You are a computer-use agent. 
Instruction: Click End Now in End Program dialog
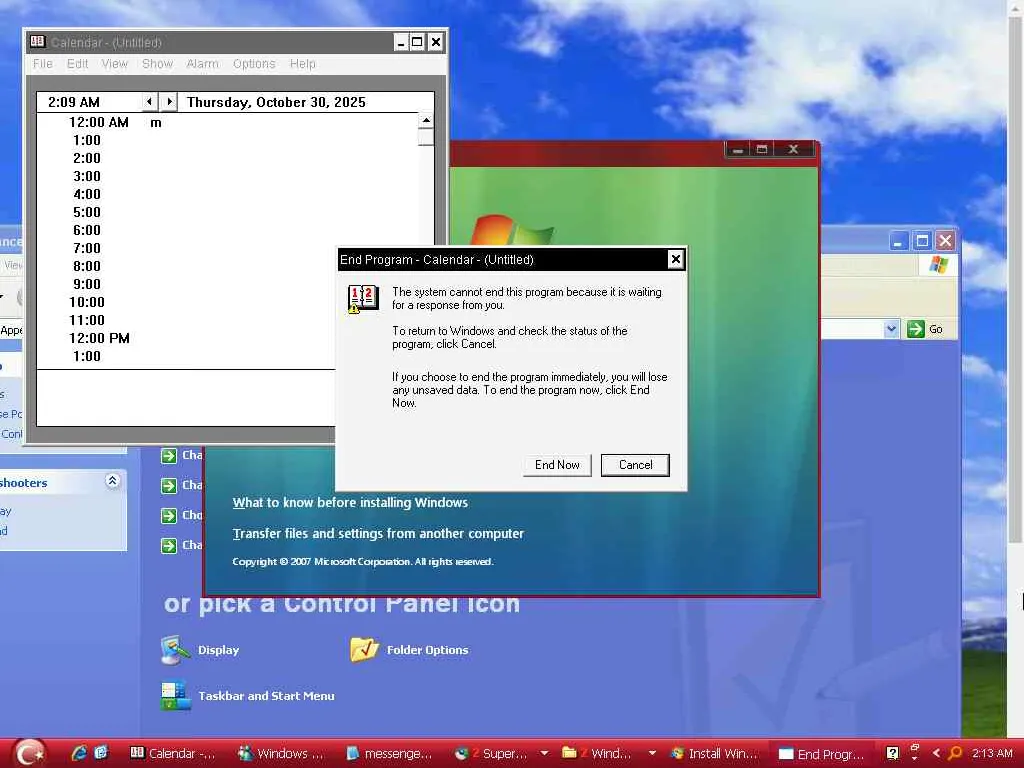(x=557, y=465)
